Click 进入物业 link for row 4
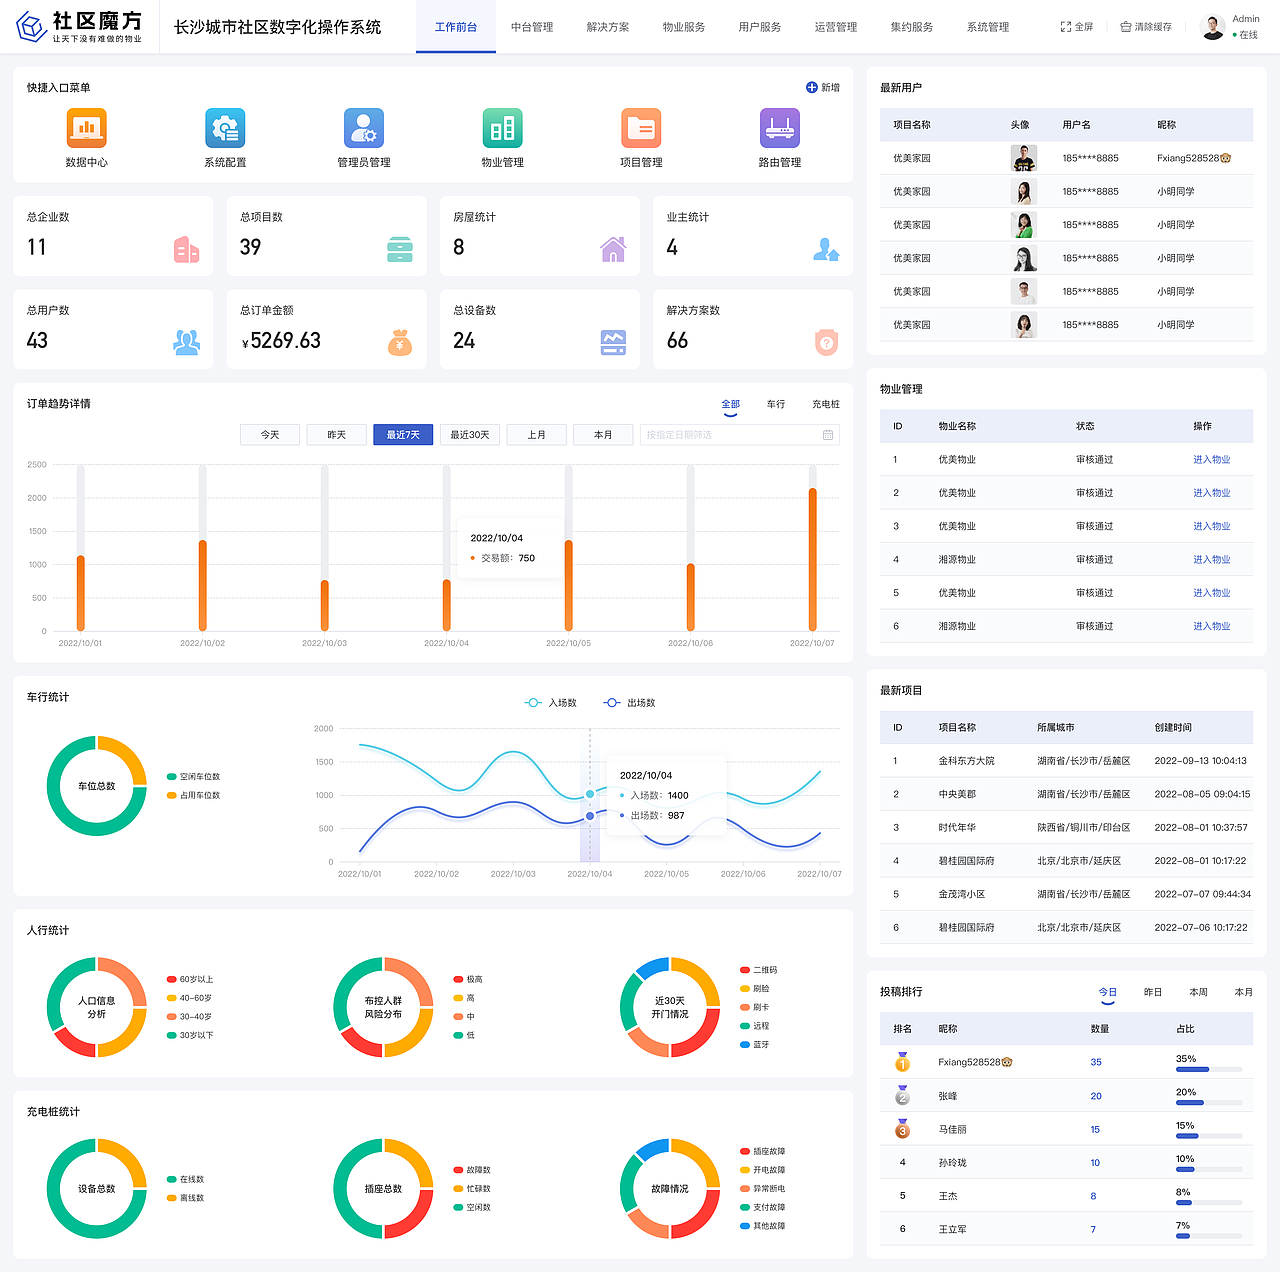 pos(1212,560)
